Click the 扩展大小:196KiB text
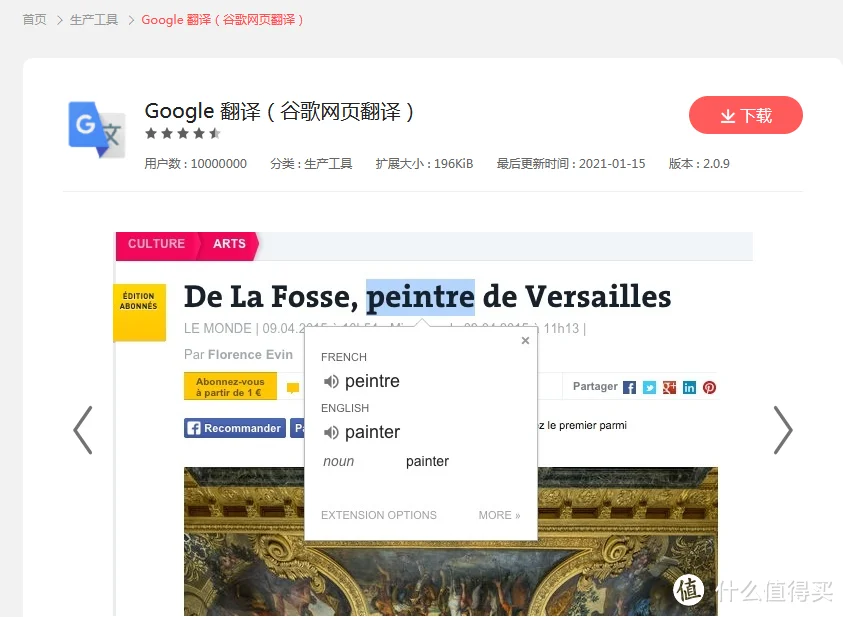 (424, 163)
